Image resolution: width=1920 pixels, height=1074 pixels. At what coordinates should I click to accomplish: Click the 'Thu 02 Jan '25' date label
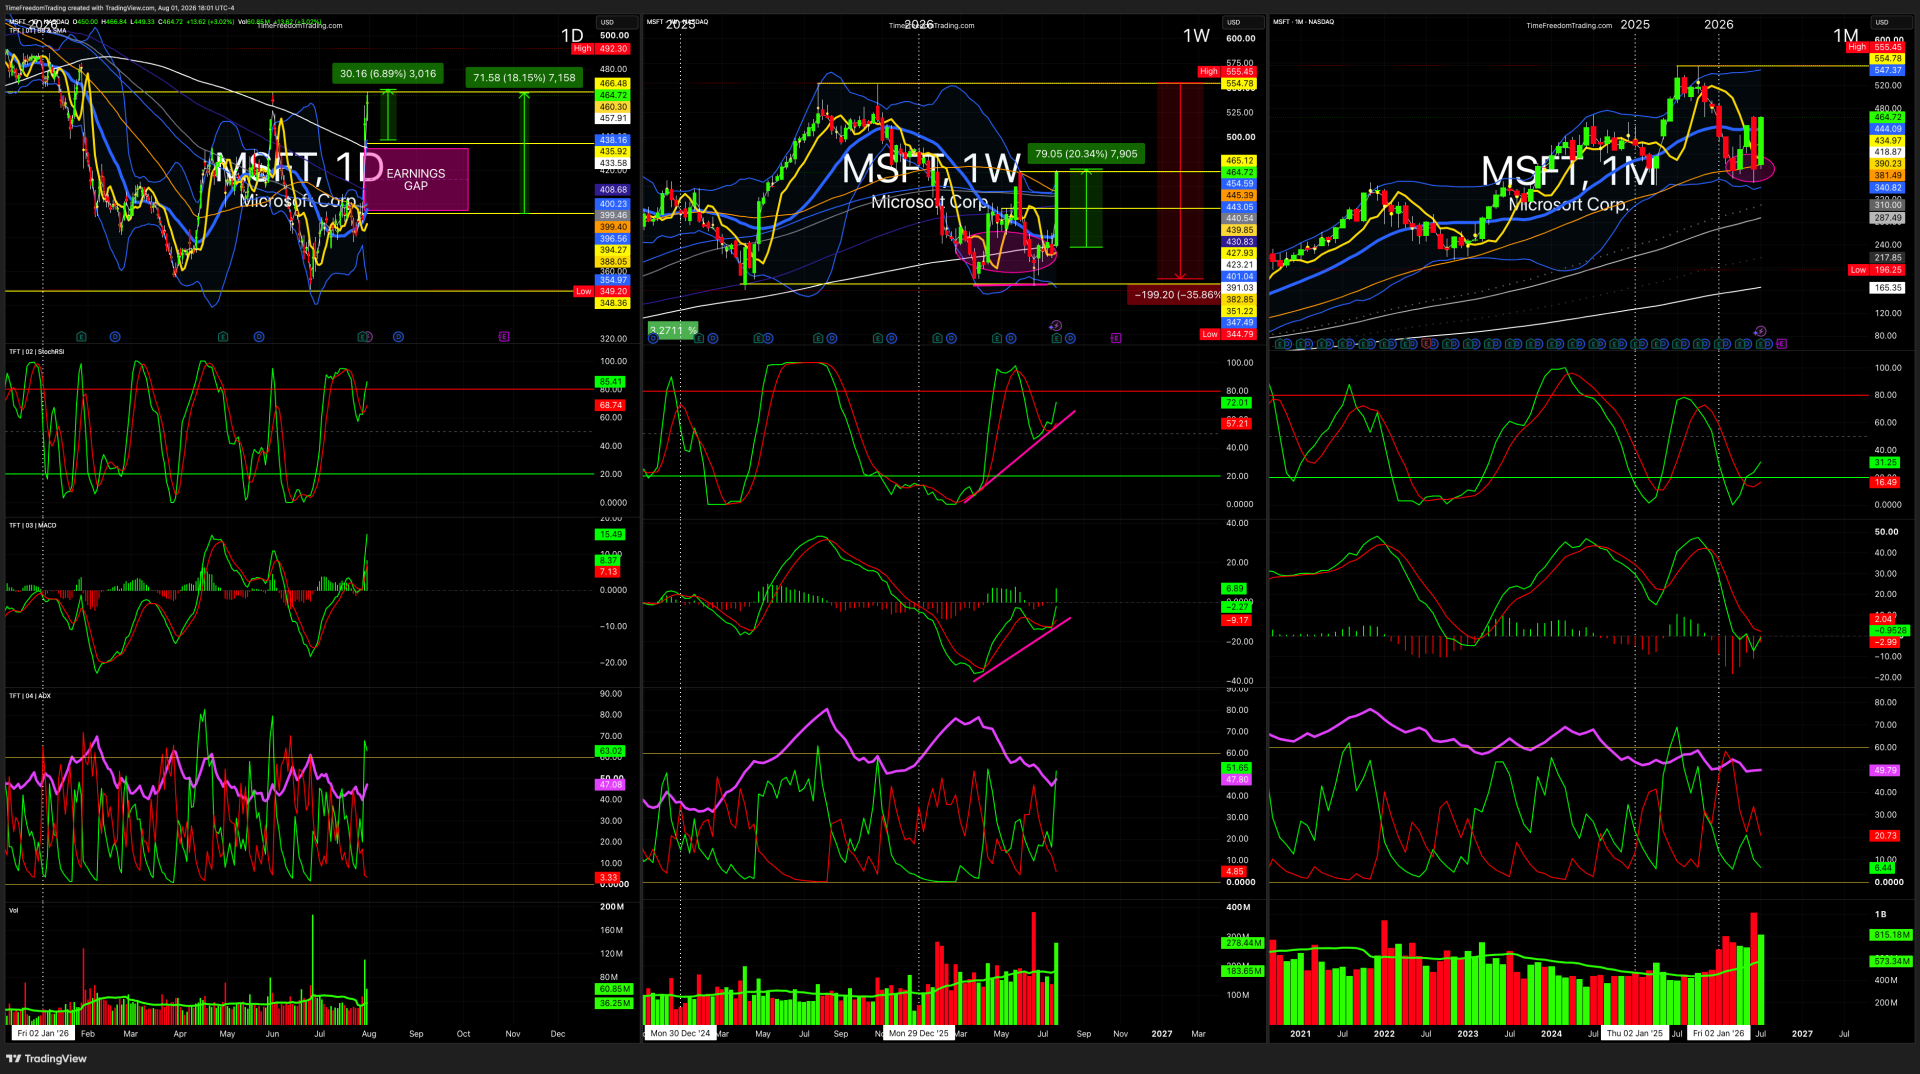(1635, 1034)
